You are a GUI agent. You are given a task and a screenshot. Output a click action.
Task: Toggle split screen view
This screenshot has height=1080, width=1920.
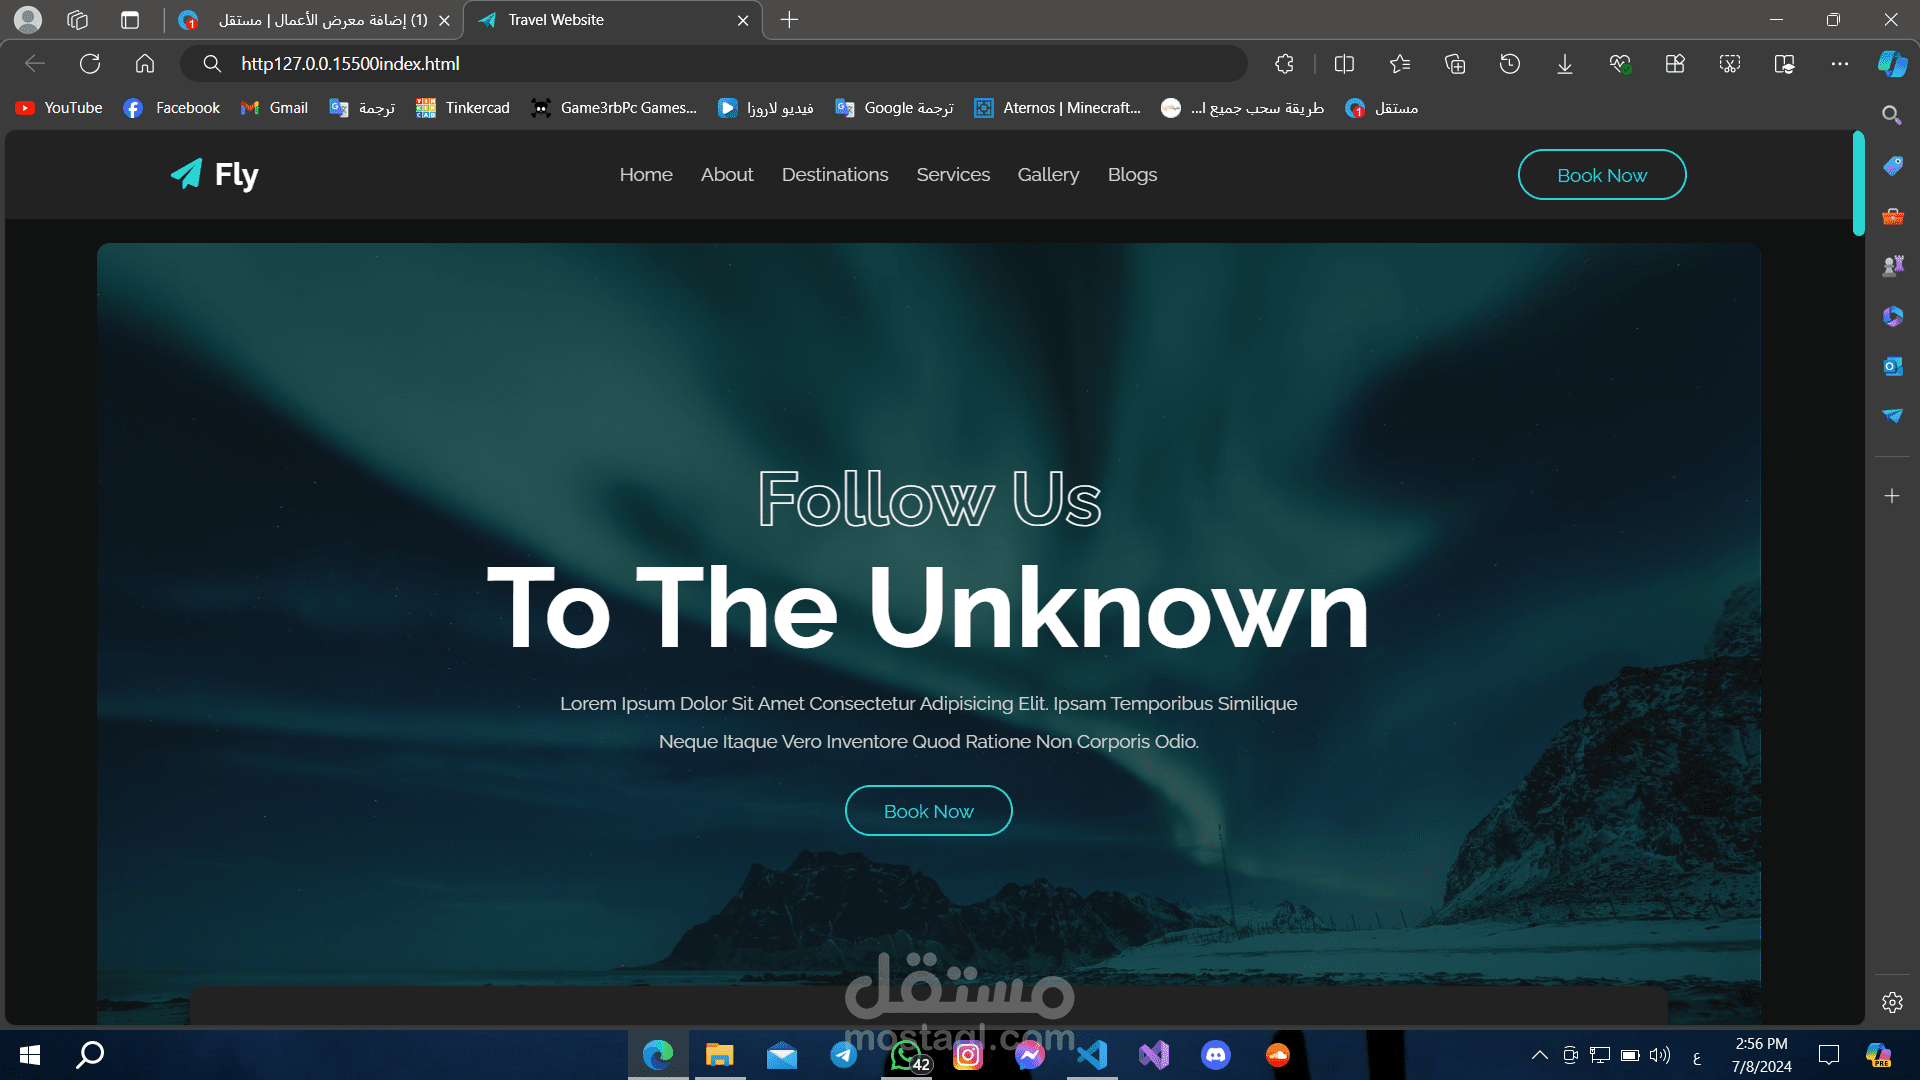[1345, 64]
